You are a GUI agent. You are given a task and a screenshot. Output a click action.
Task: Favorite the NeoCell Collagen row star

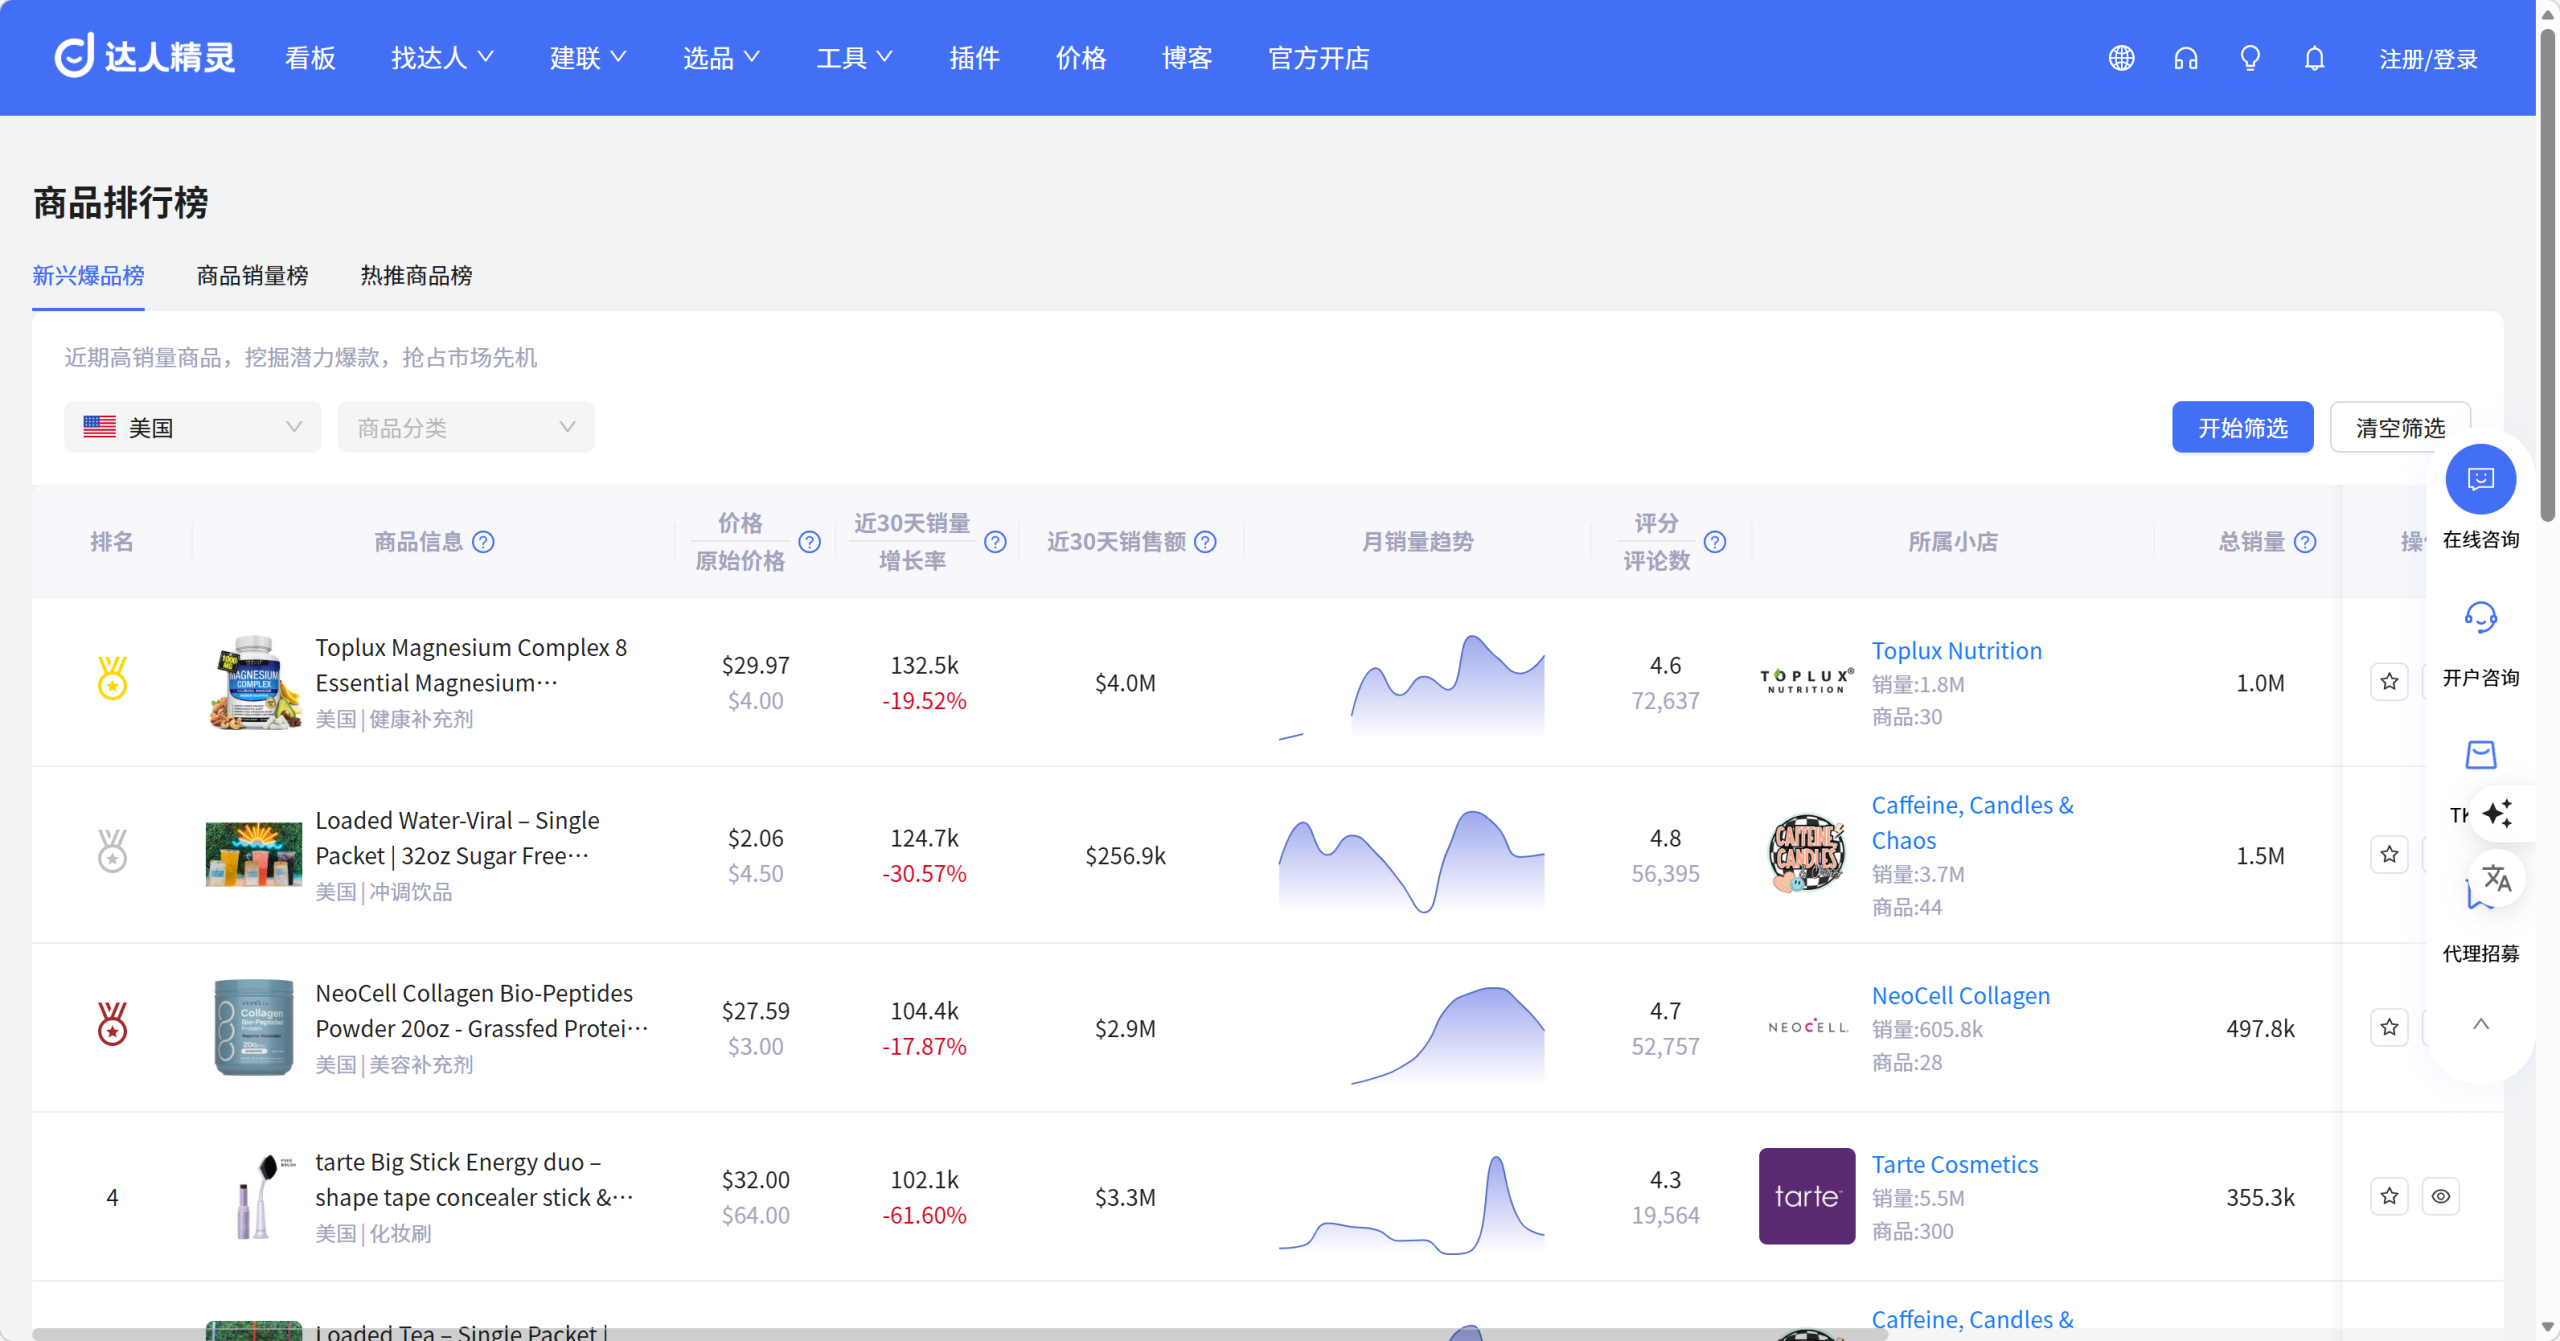(x=2389, y=1028)
